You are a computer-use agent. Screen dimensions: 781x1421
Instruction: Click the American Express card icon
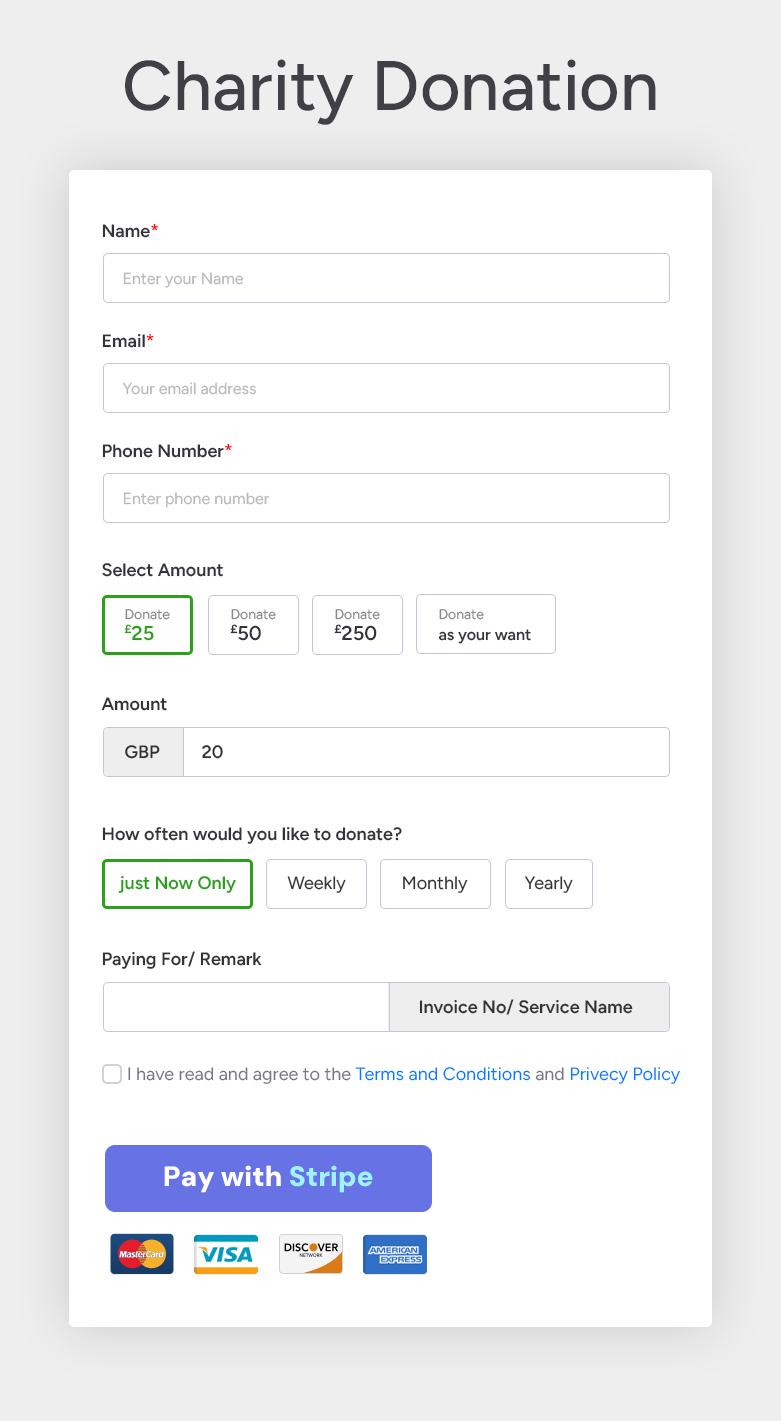tap(395, 1254)
